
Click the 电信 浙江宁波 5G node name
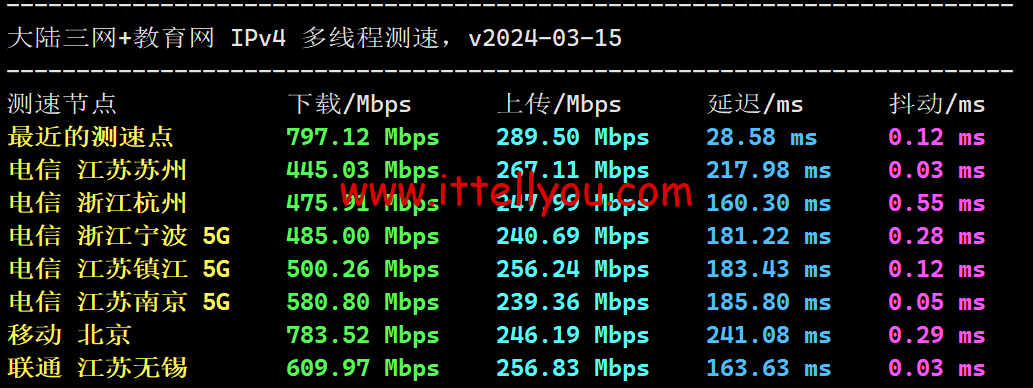[x=119, y=236]
